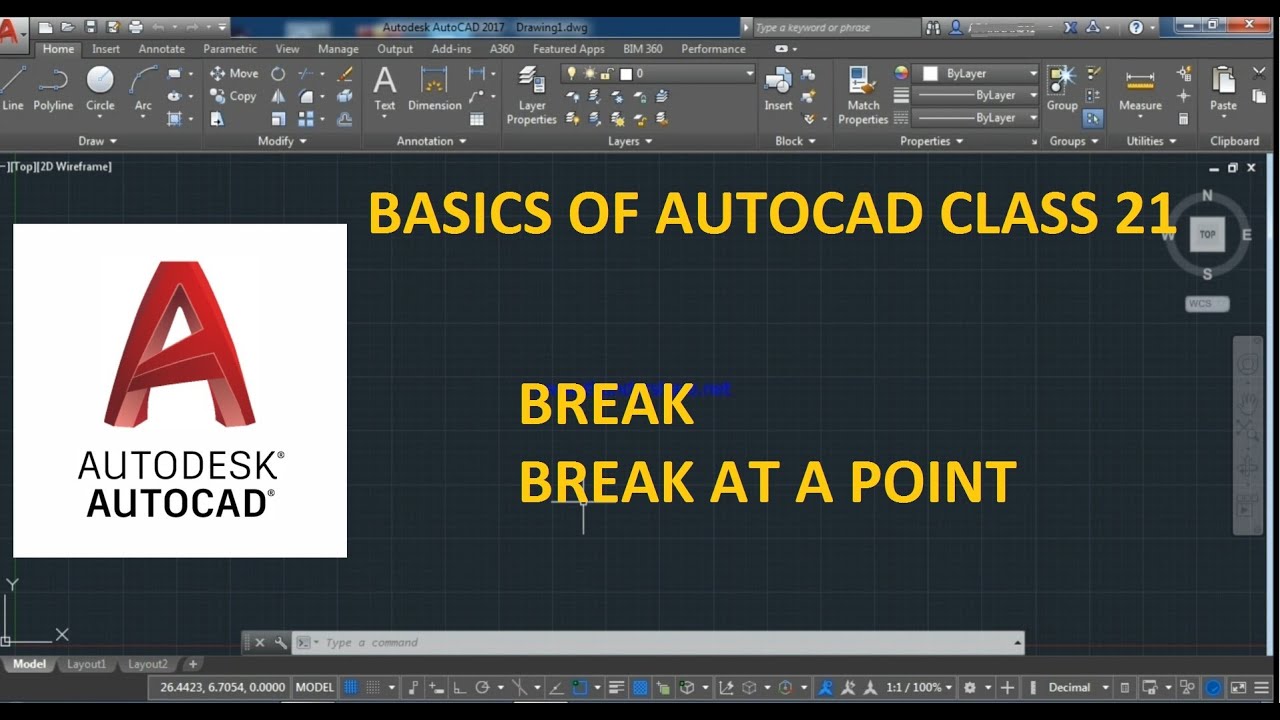Viewport: 1280px width, 720px height.
Task: Open the layer selection dropdown showing 0
Action: 658,73
